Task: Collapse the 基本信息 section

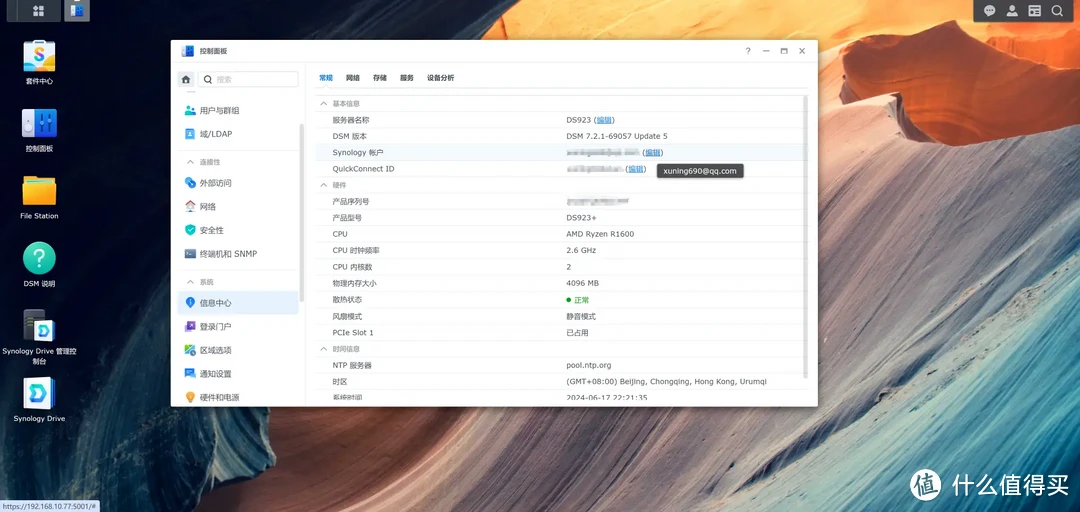Action: (x=323, y=104)
